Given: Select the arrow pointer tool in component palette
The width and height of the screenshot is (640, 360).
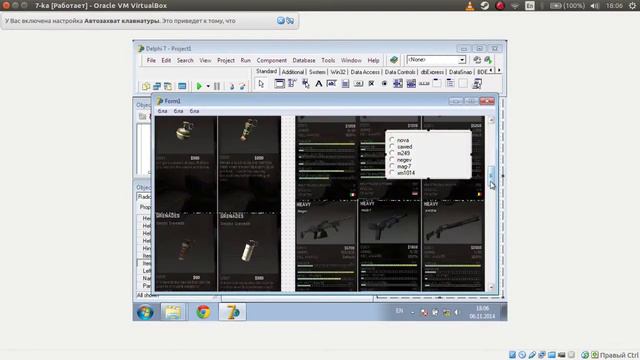Looking at the screenshot, I should [261, 84].
